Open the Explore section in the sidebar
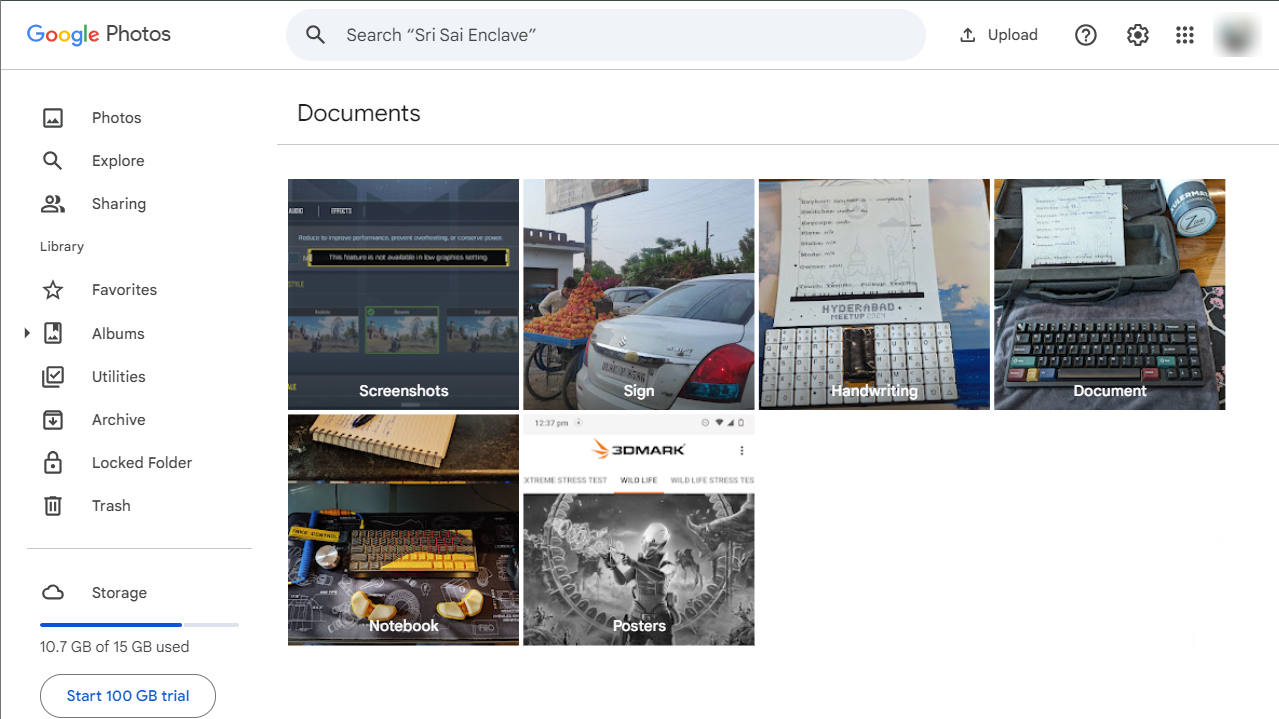1279x719 pixels. click(x=117, y=160)
